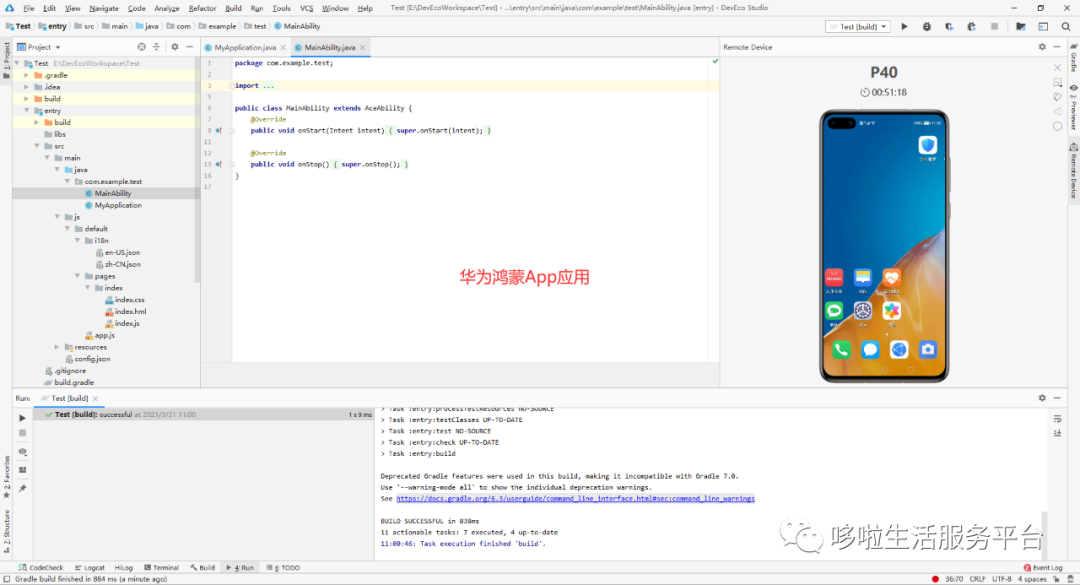This screenshot has height=585, width=1080.
Task: Click the Run panel settings gear icon
Action: [1042, 398]
